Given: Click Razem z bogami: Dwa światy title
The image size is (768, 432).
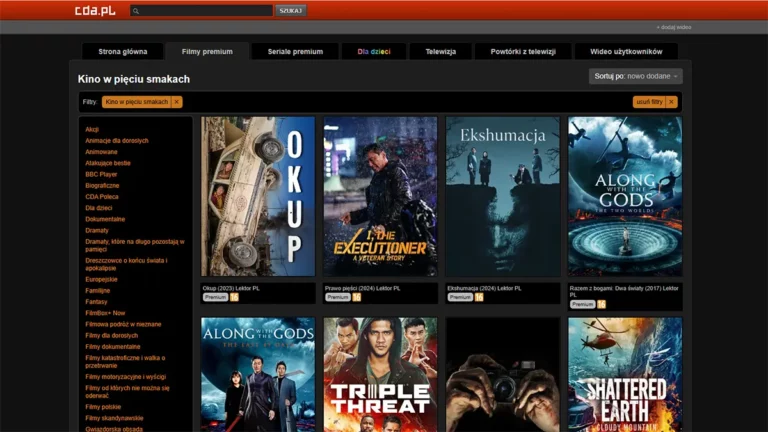Looking at the screenshot, I should click(624, 291).
